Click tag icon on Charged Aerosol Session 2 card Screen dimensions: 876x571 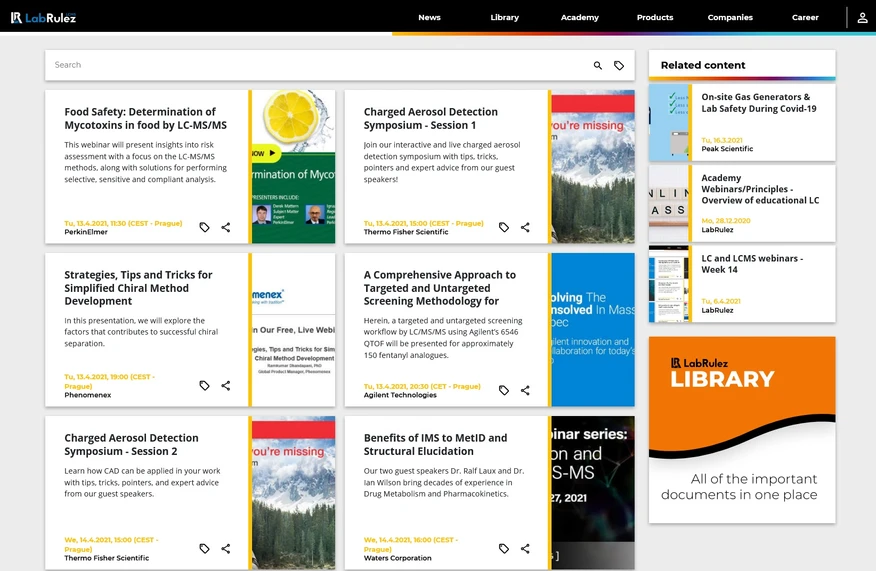point(204,549)
